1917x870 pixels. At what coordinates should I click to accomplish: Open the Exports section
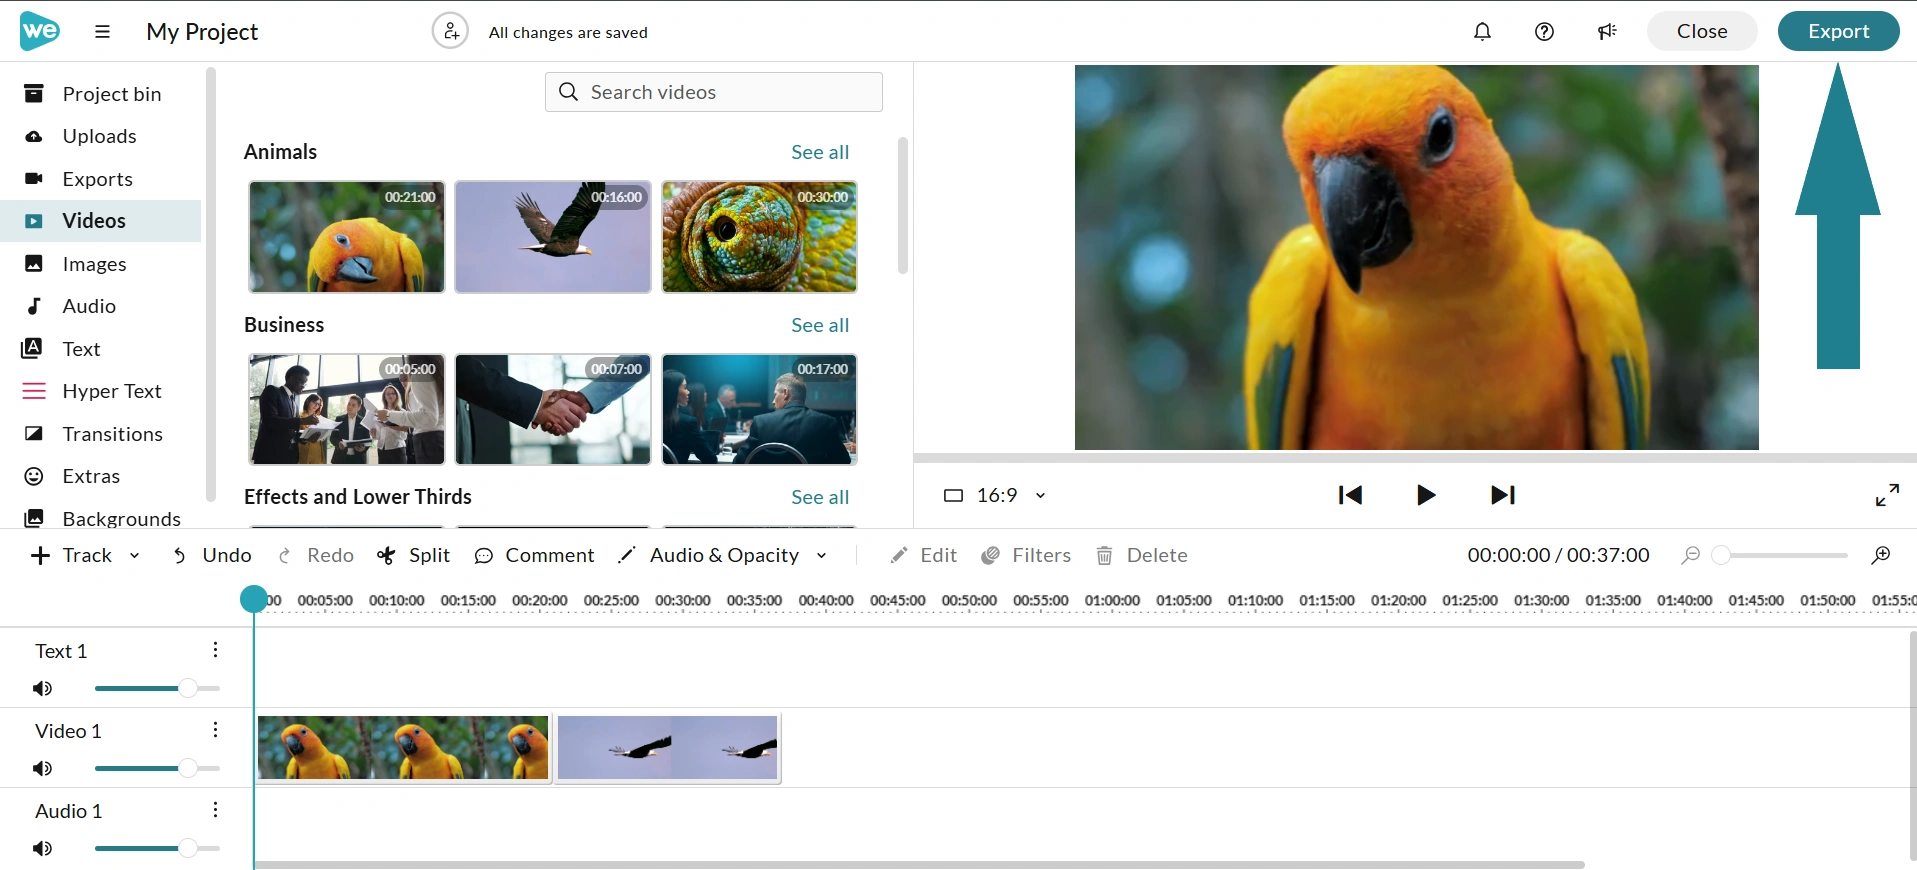click(100, 179)
